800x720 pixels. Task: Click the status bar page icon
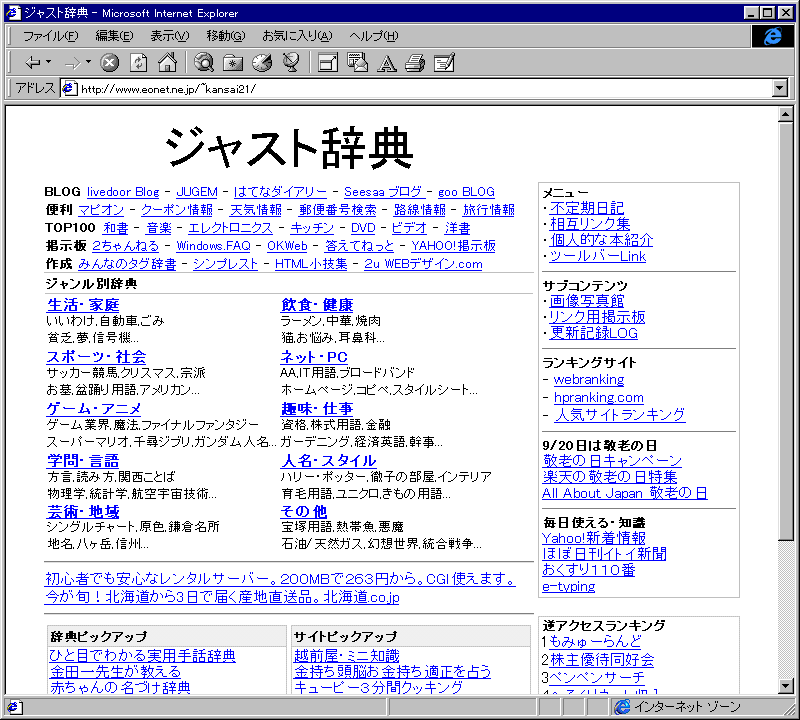point(13,707)
